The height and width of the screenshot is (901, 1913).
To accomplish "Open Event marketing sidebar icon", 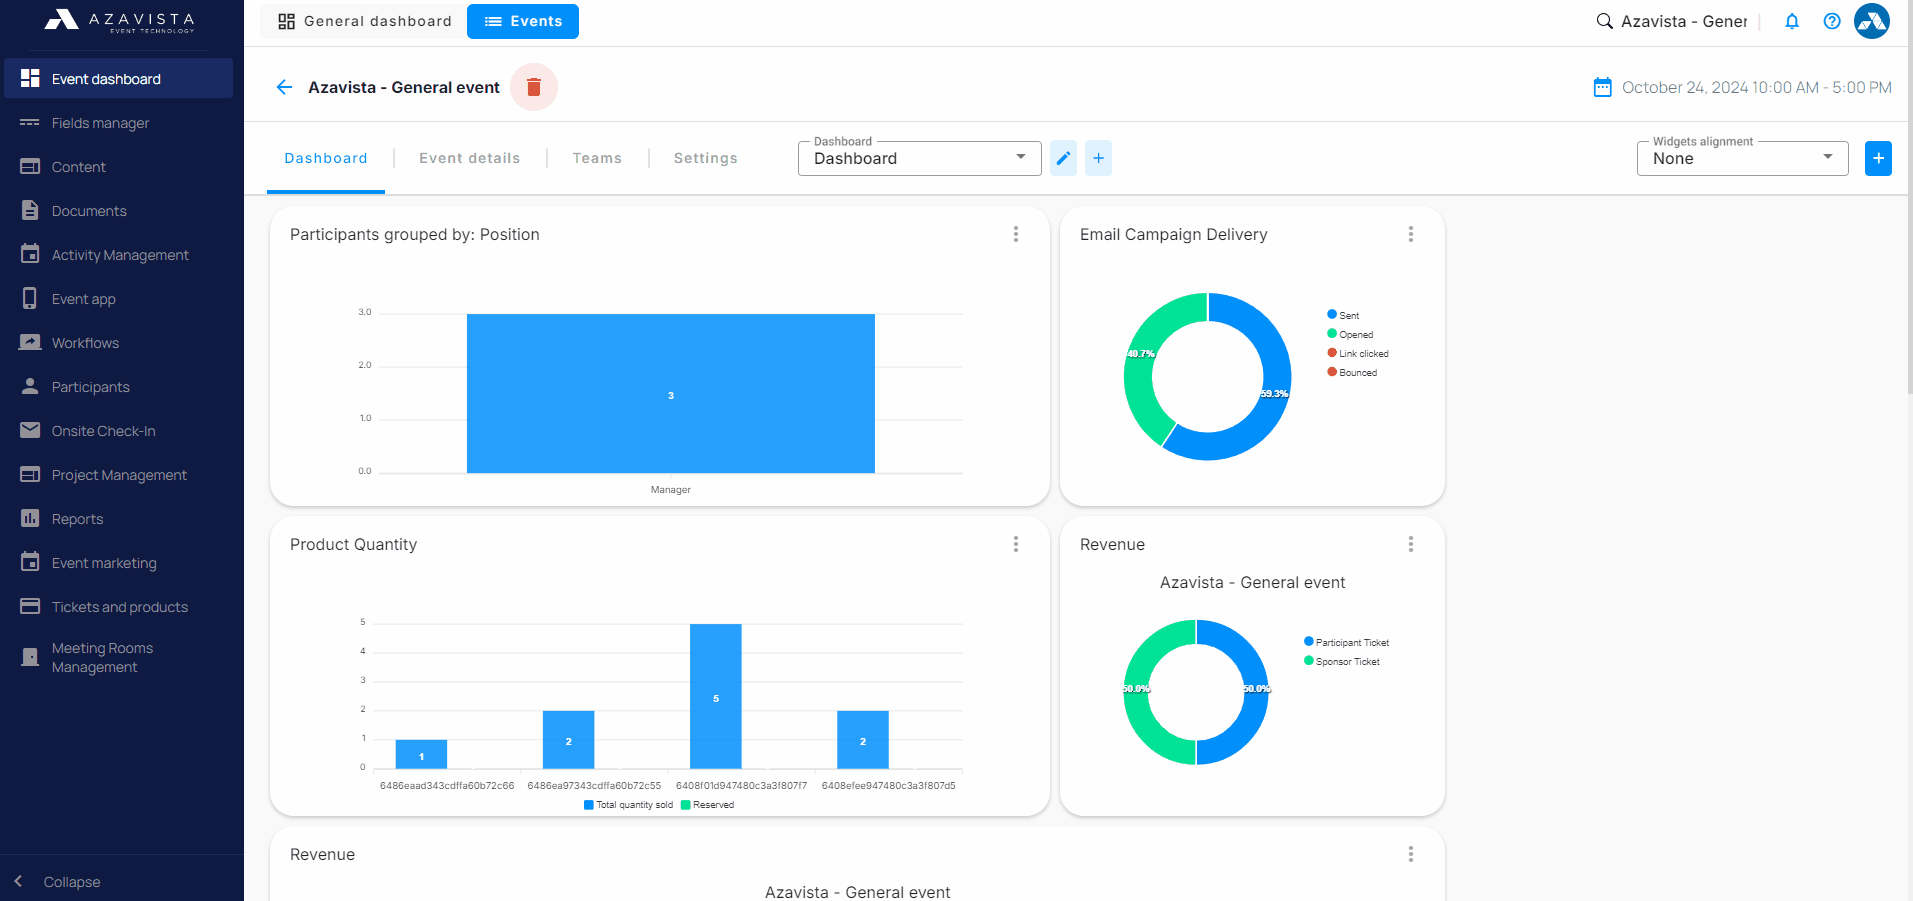I will coord(30,563).
